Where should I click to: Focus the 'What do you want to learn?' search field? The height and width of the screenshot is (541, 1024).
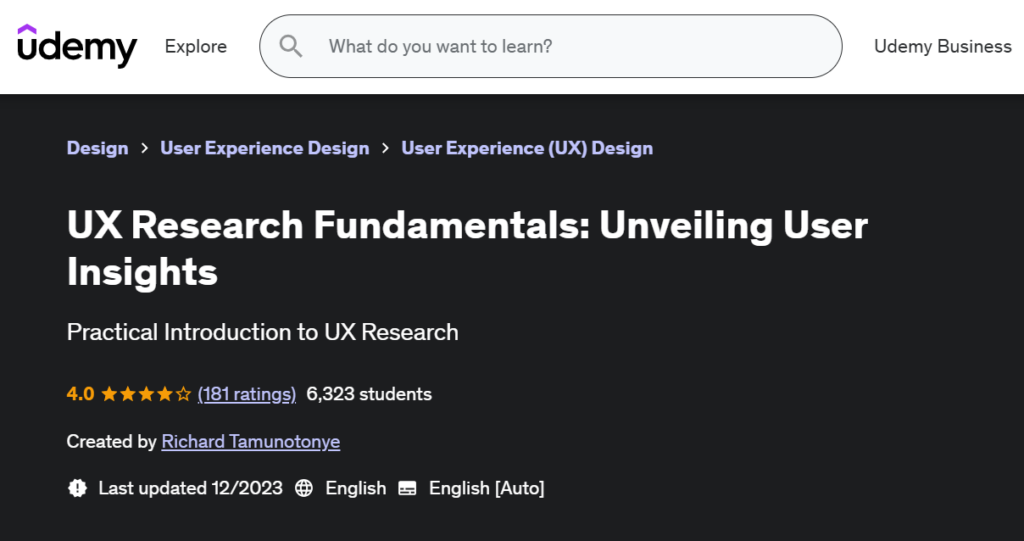[551, 46]
